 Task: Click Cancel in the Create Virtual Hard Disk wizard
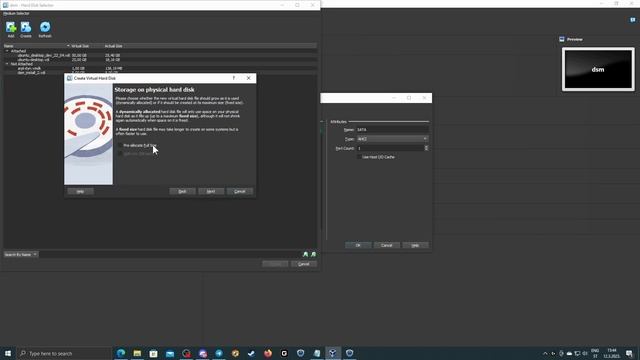pyautogui.click(x=240, y=191)
